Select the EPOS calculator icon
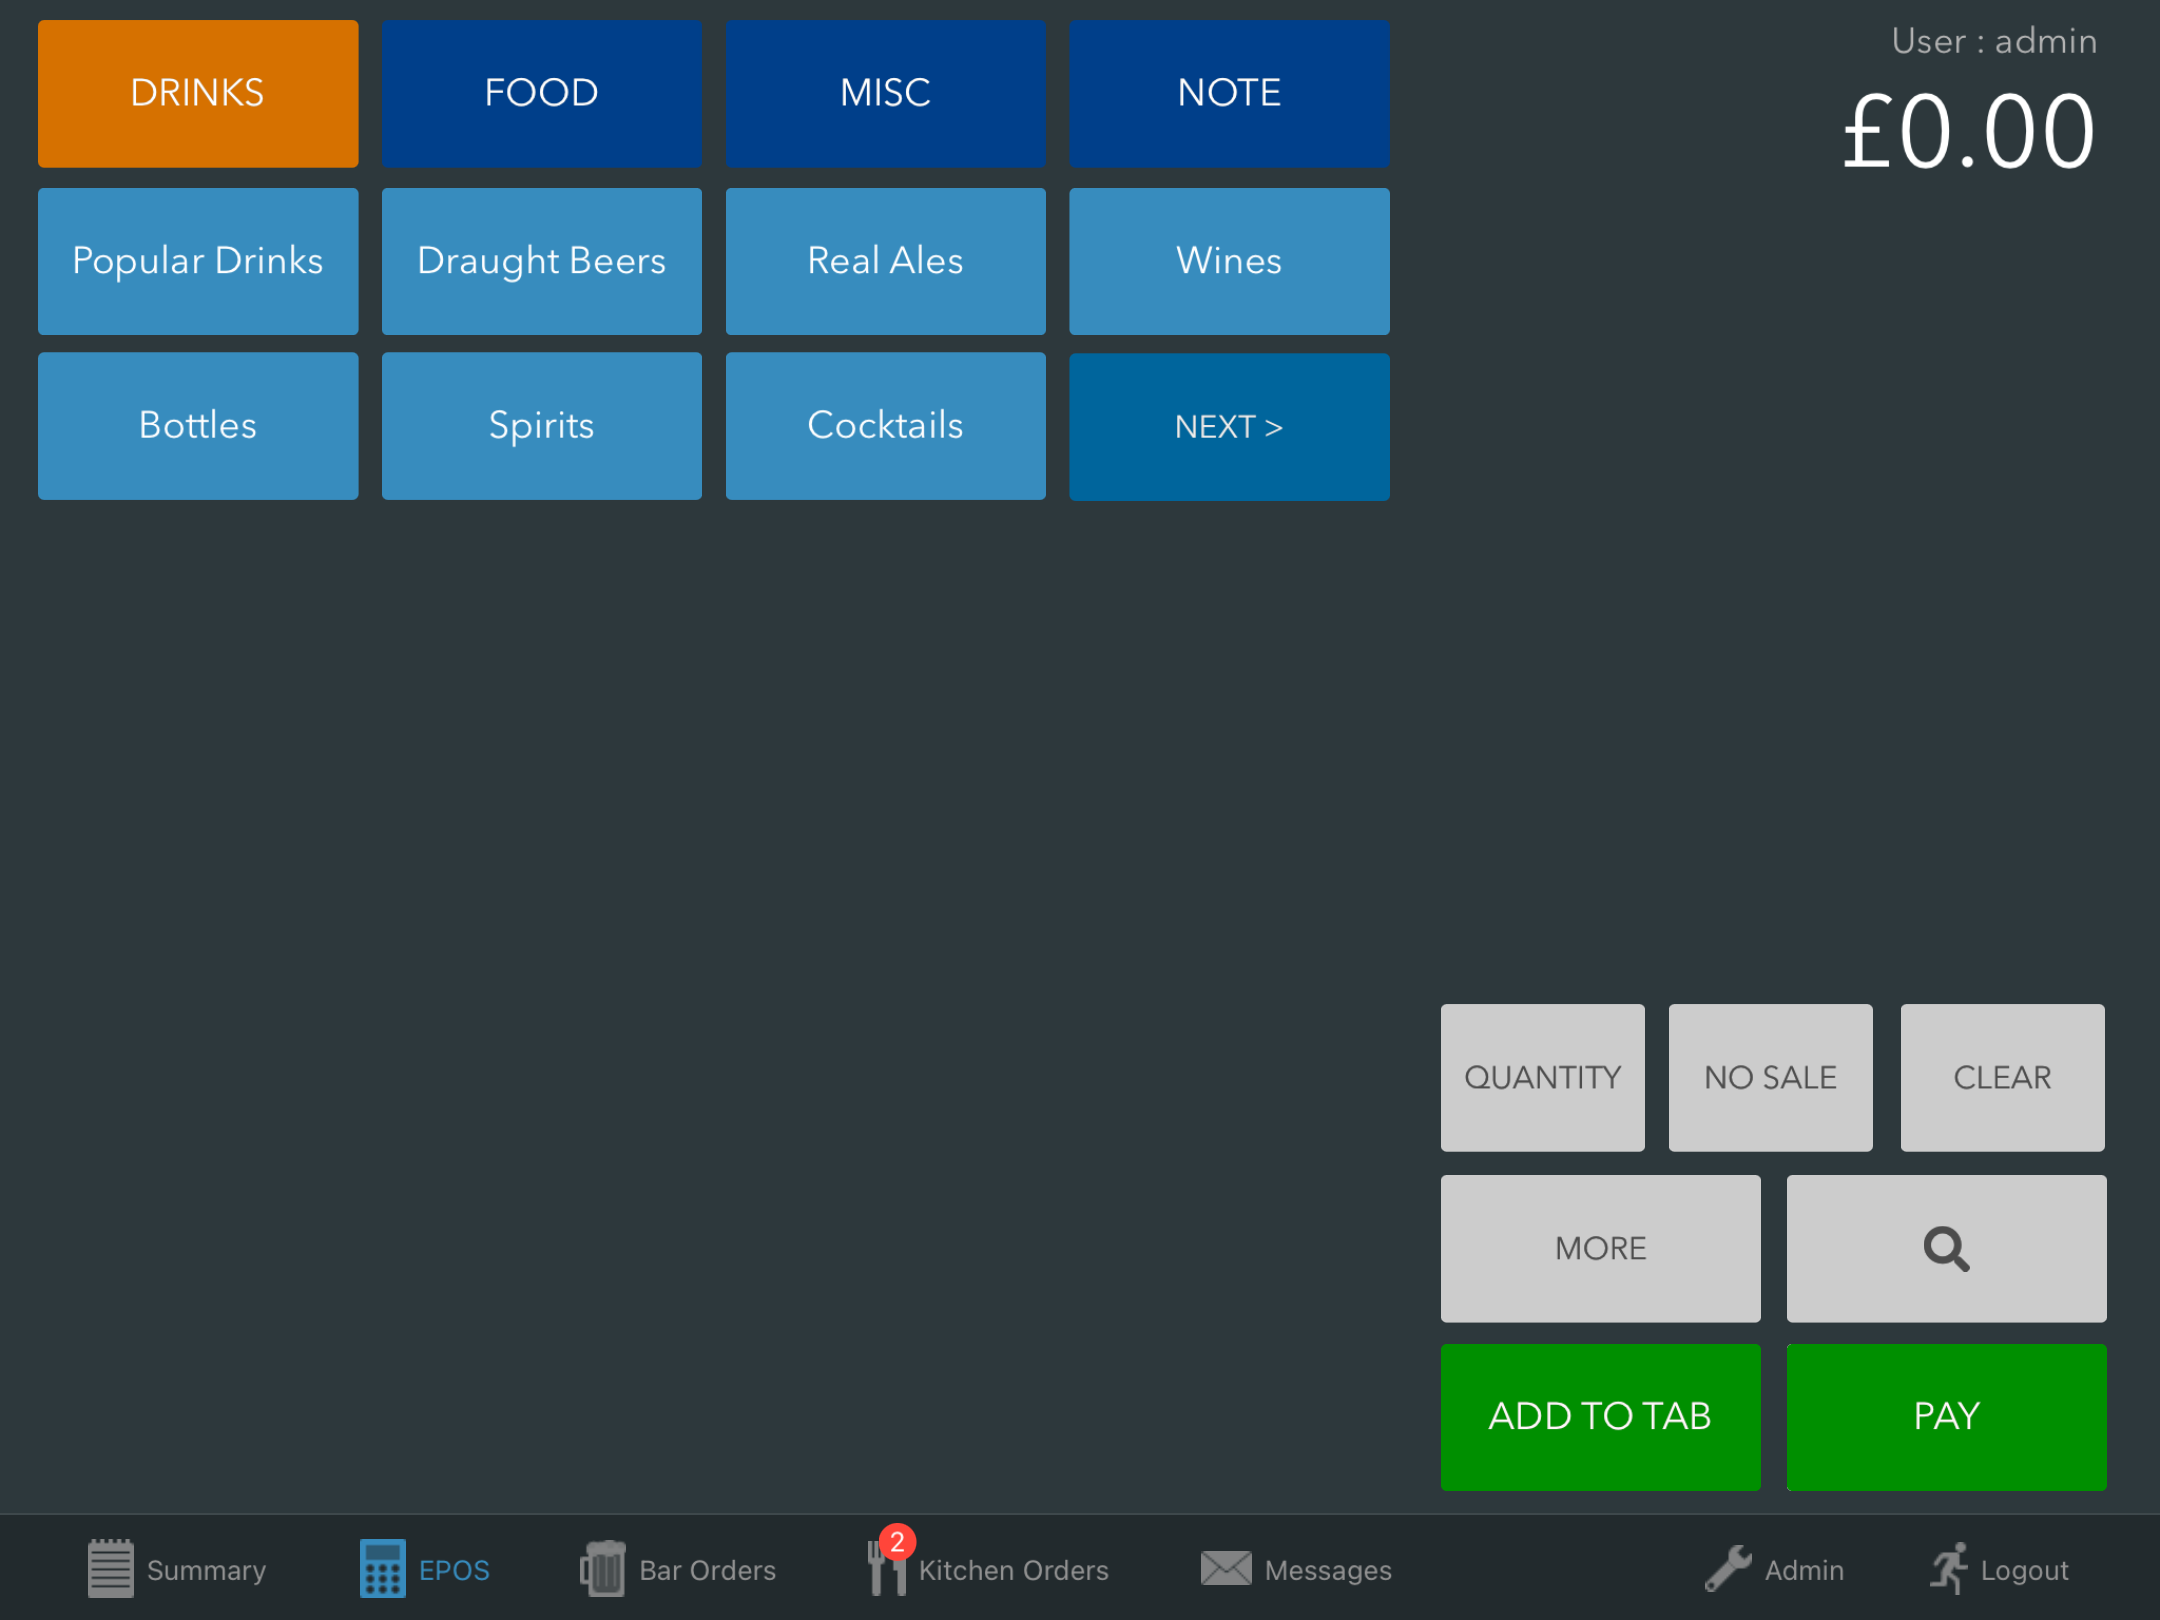 (382, 1568)
